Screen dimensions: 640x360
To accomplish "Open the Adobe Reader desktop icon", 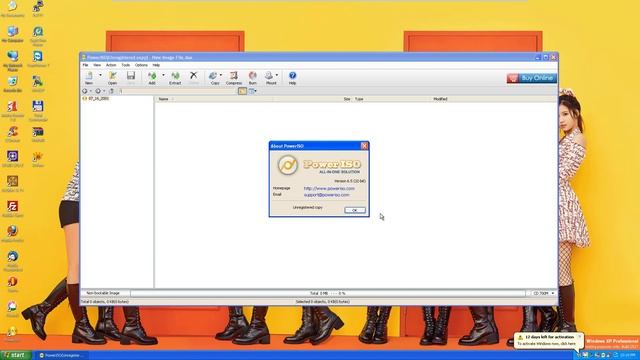I will 13,111.
